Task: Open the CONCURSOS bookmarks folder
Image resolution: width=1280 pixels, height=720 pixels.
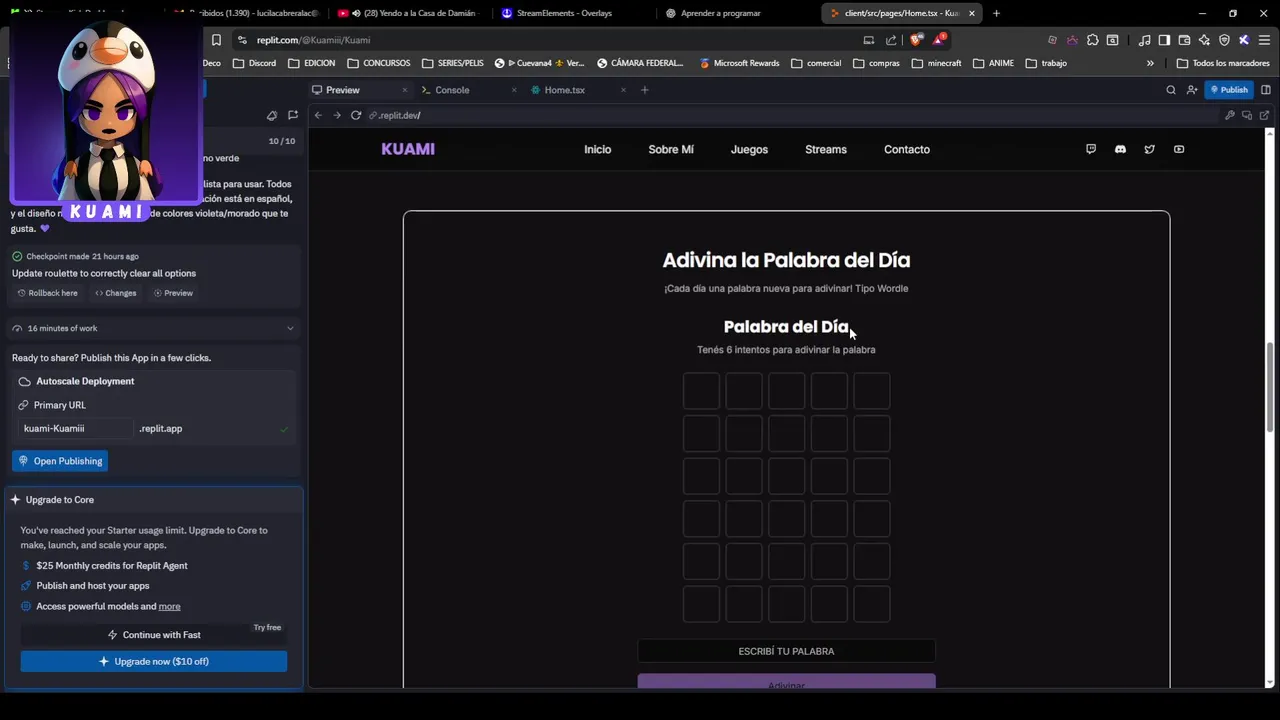Action: (378, 63)
